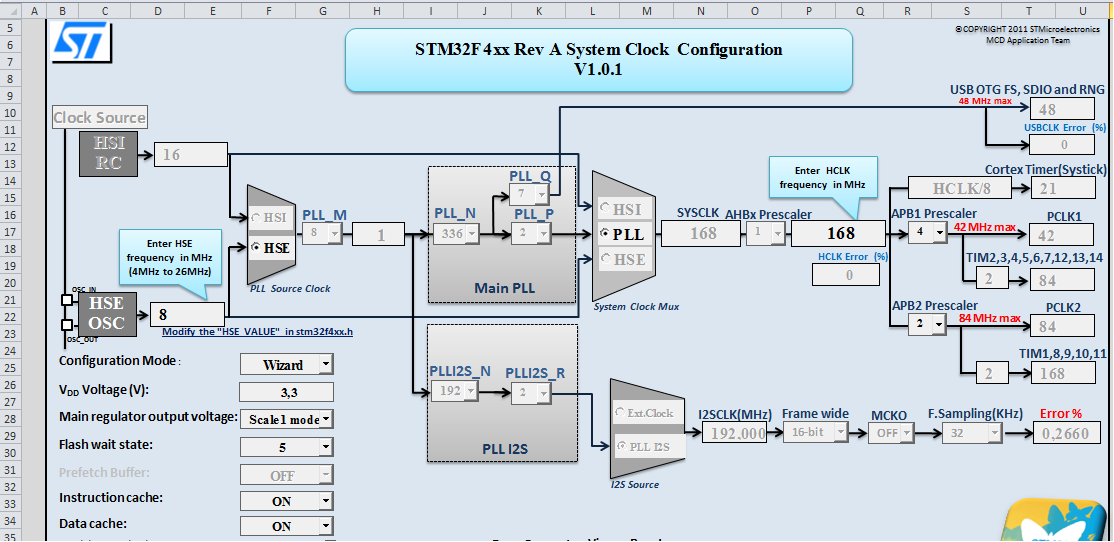Click PLL_M output value box showing 1

(379, 234)
